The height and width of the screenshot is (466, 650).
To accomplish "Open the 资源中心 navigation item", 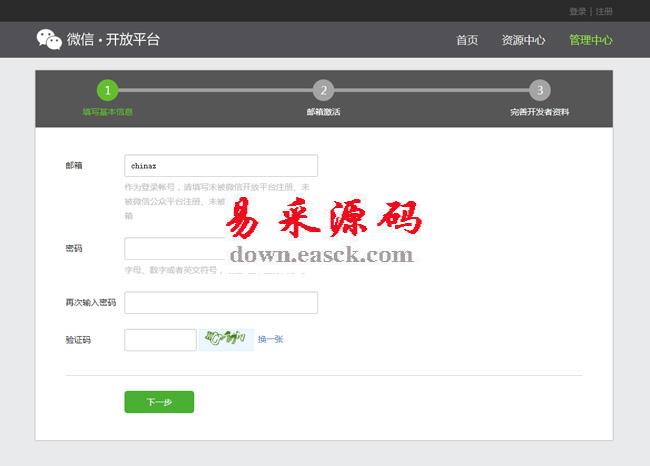I will point(524,40).
